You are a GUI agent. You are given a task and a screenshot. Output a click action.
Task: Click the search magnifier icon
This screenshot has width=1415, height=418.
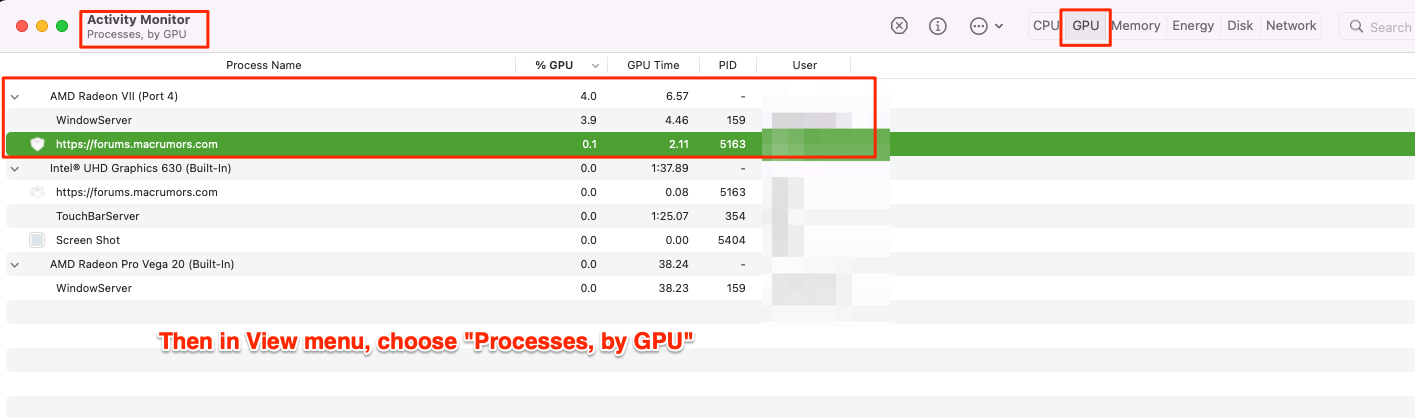[1357, 27]
